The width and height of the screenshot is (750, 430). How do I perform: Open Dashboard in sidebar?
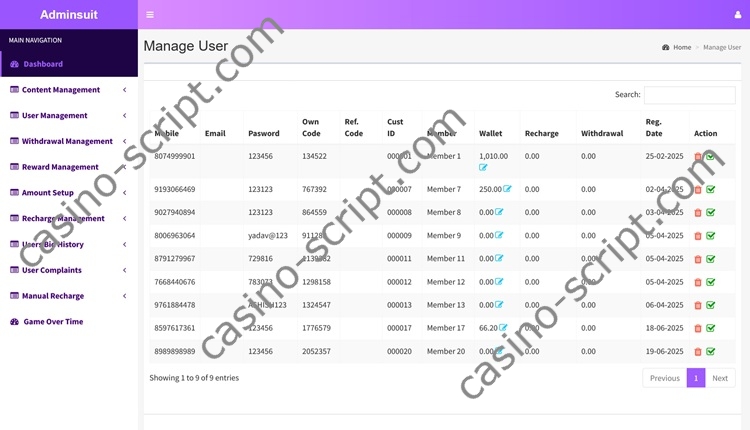43,64
